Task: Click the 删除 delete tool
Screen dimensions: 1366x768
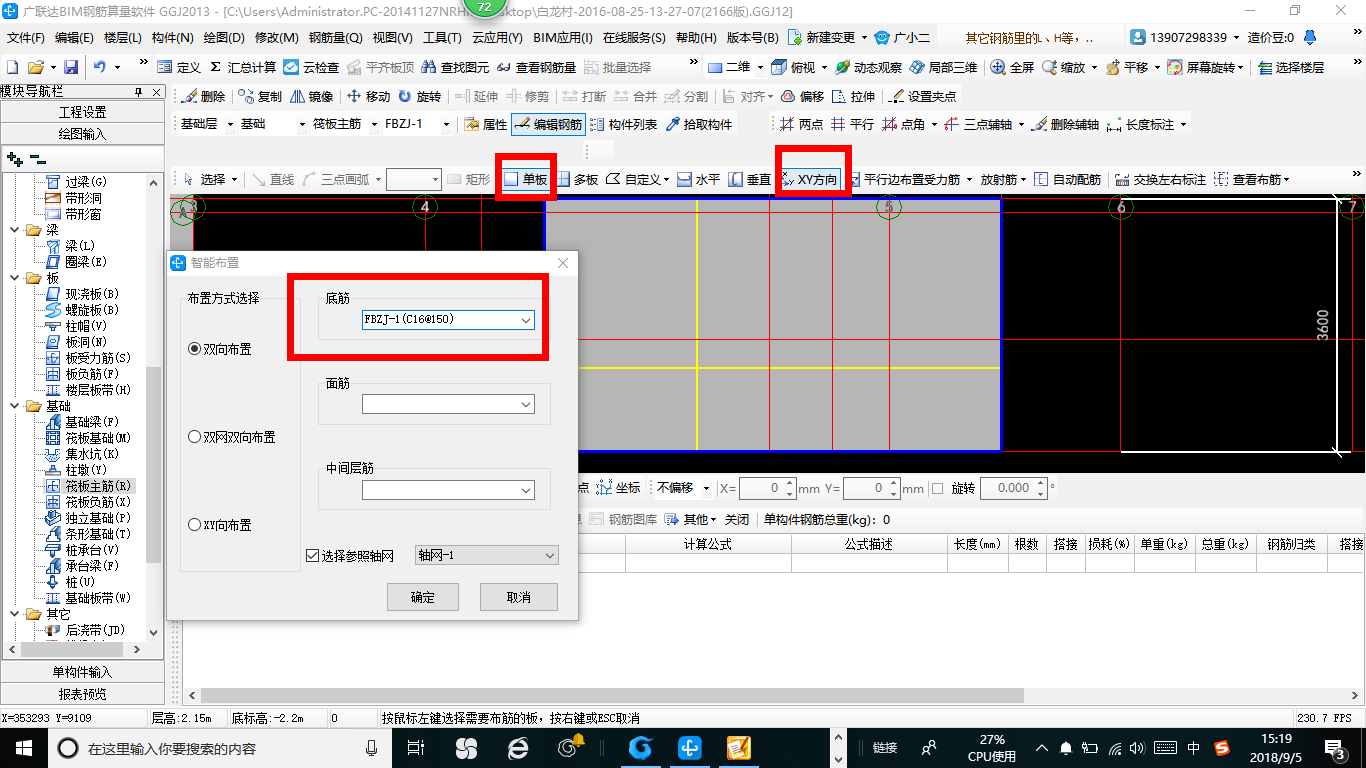Action: 204,97
